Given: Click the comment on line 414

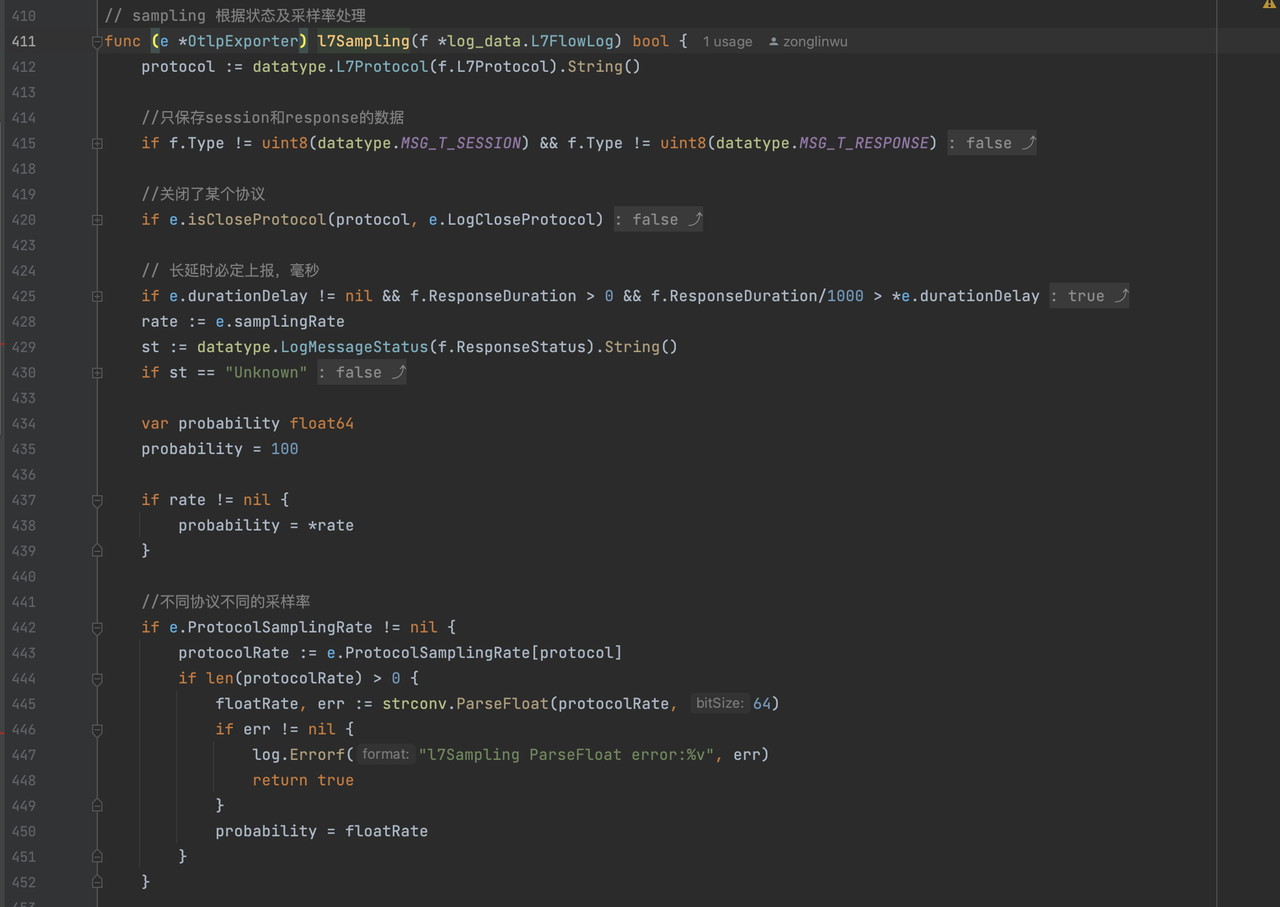Looking at the screenshot, I should coord(272,117).
